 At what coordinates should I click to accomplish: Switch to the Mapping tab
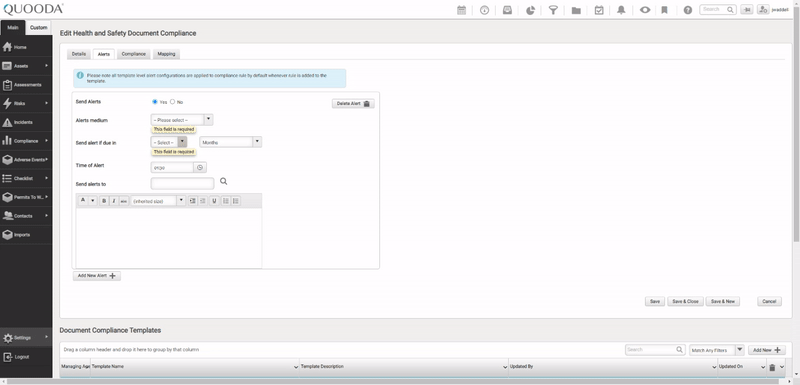click(x=166, y=54)
